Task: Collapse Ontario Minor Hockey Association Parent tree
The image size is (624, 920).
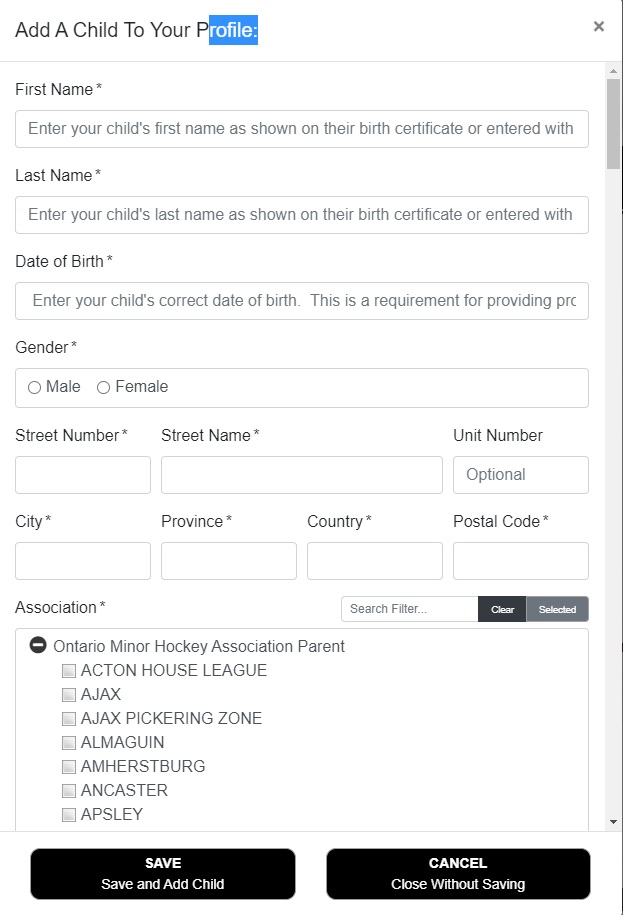Action: coord(38,646)
